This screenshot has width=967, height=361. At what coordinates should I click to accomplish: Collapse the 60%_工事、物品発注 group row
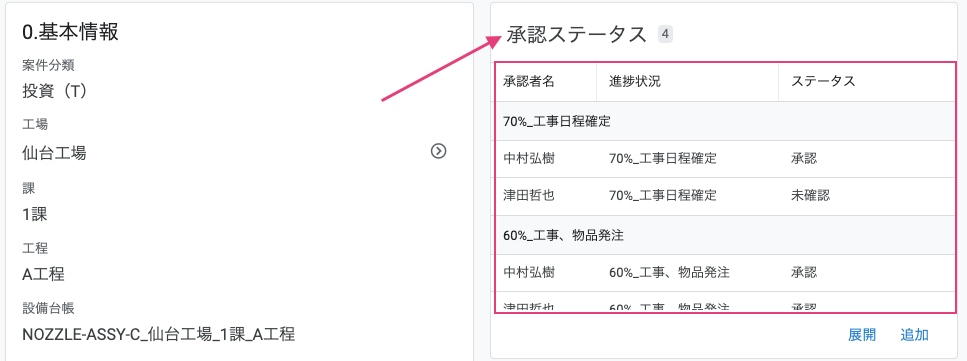click(726, 235)
